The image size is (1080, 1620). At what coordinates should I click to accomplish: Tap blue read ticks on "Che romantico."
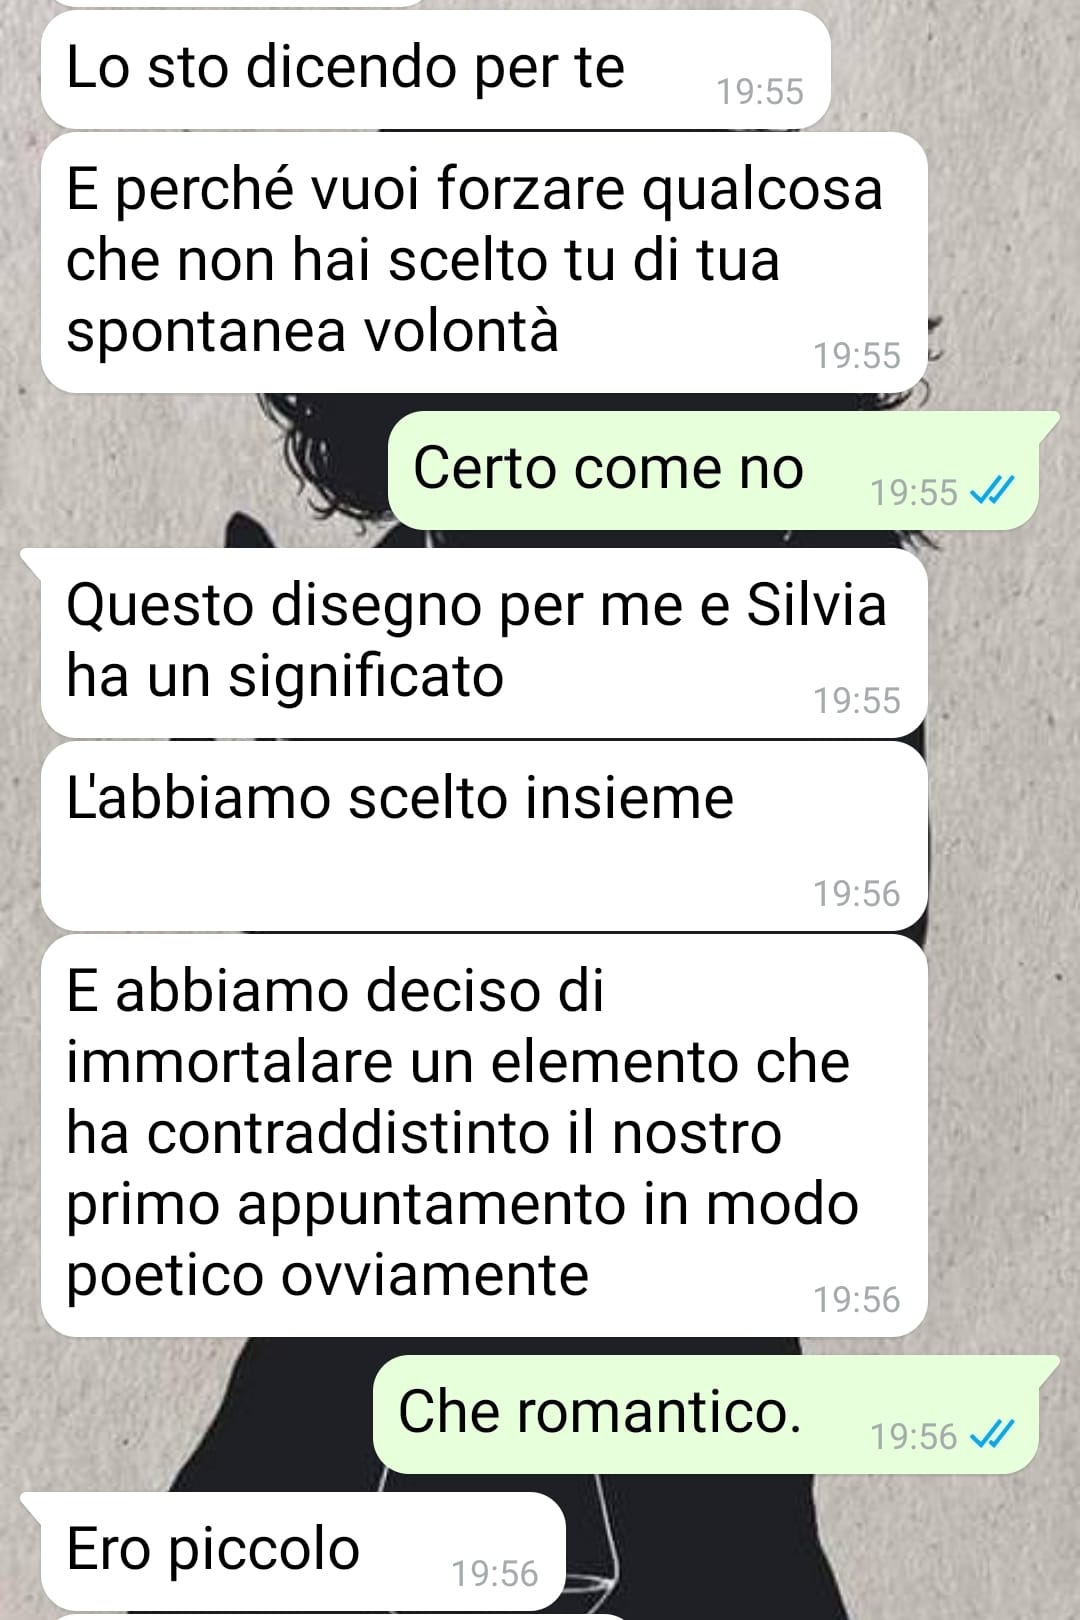click(993, 1435)
